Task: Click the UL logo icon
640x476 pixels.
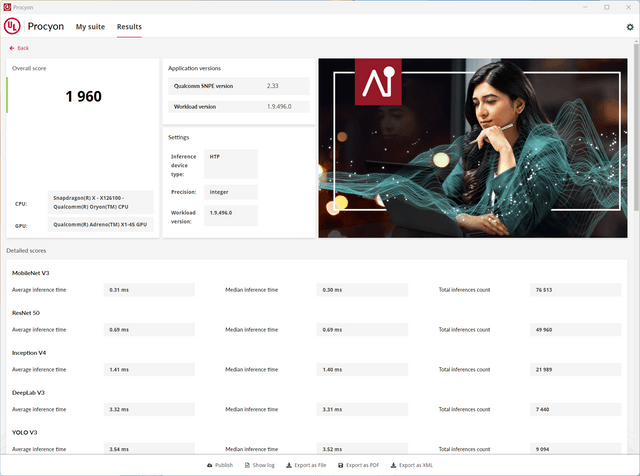Action: [12, 27]
